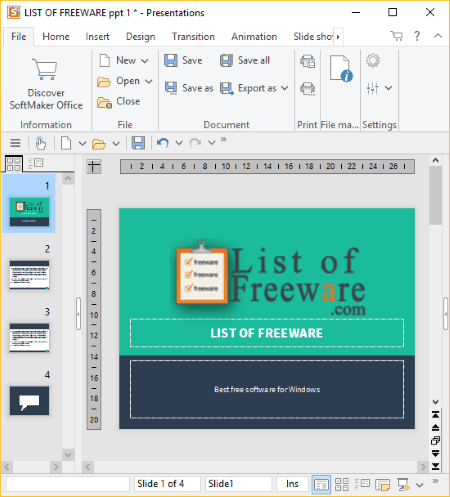Viewport: 450px width, 497px height.
Task: Open the help question mark icon
Action: (417, 36)
